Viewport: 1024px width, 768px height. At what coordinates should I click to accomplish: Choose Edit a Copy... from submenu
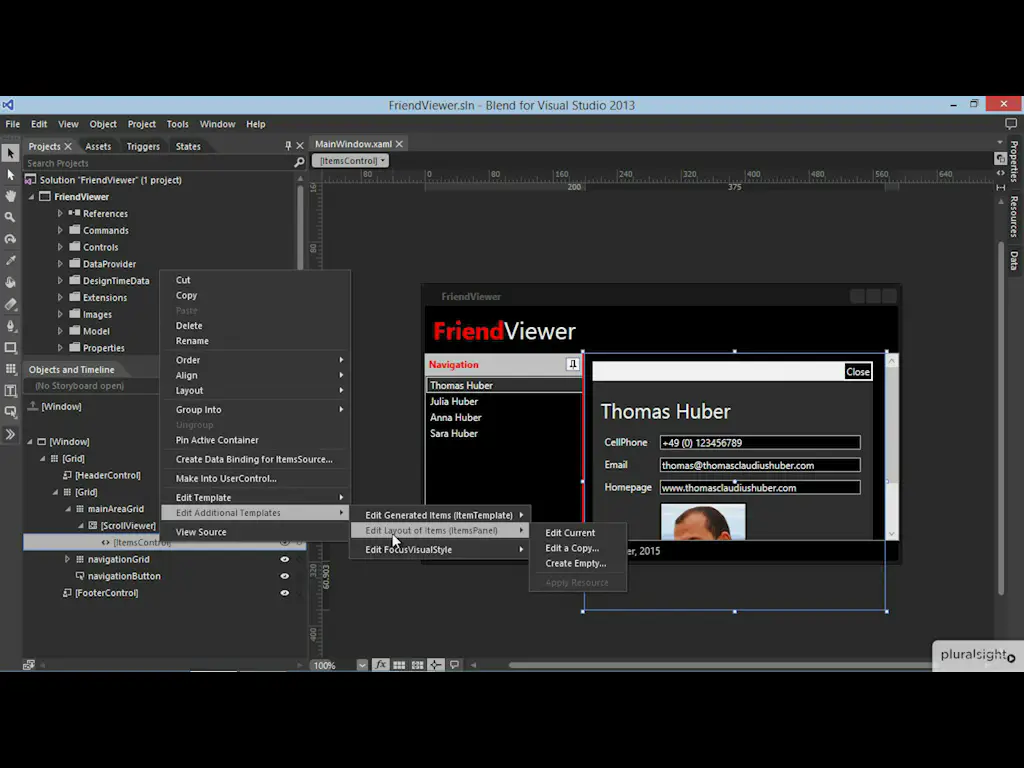click(578, 548)
